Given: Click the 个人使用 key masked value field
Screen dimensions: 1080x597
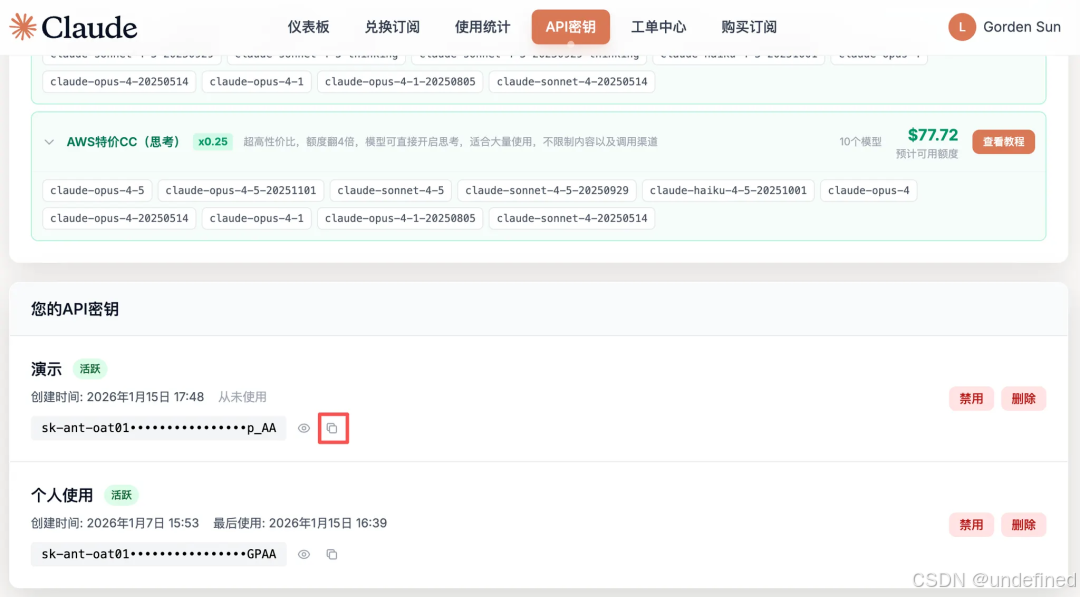Looking at the screenshot, I should [x=158, y=554].
